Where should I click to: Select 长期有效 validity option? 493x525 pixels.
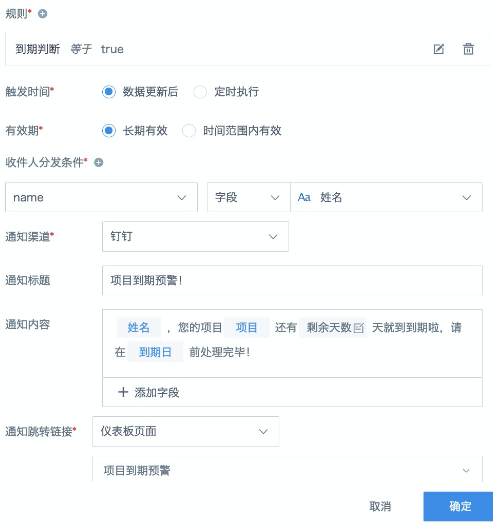[x=109, y=131]
